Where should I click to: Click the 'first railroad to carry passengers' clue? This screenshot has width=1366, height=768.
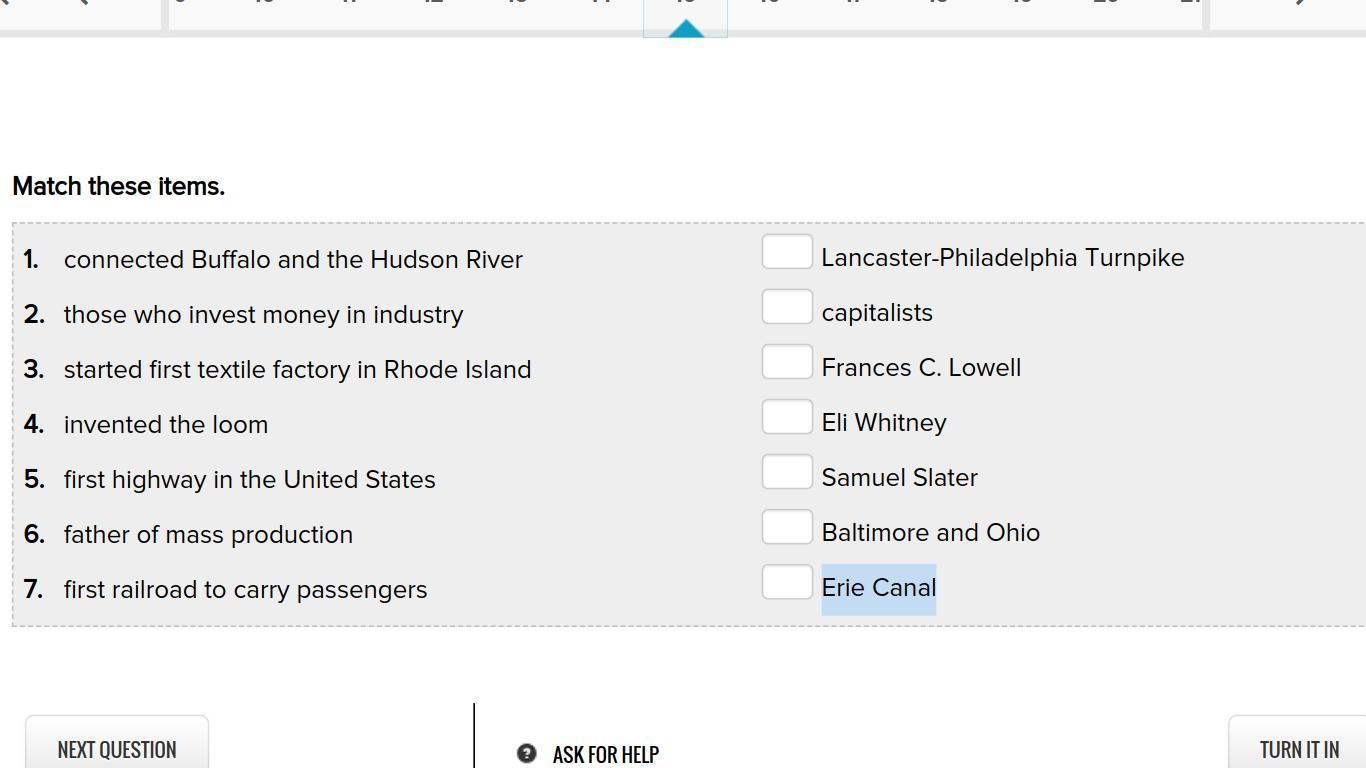245,590
